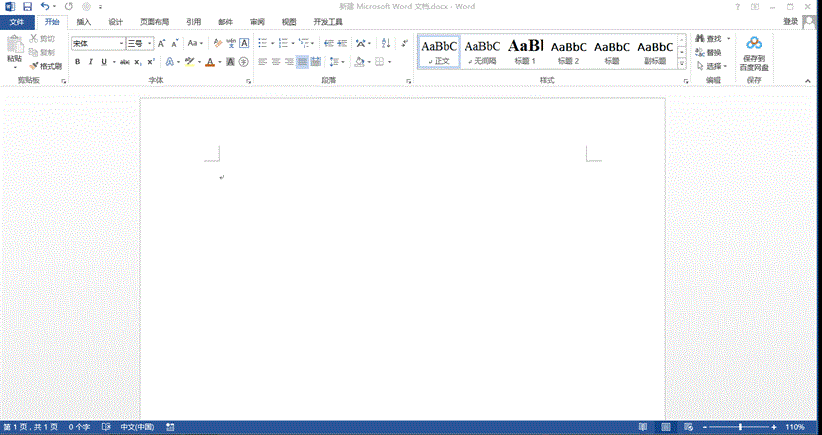
Task: Toggle strikethrough text formatting
Action: pos(124,62)
